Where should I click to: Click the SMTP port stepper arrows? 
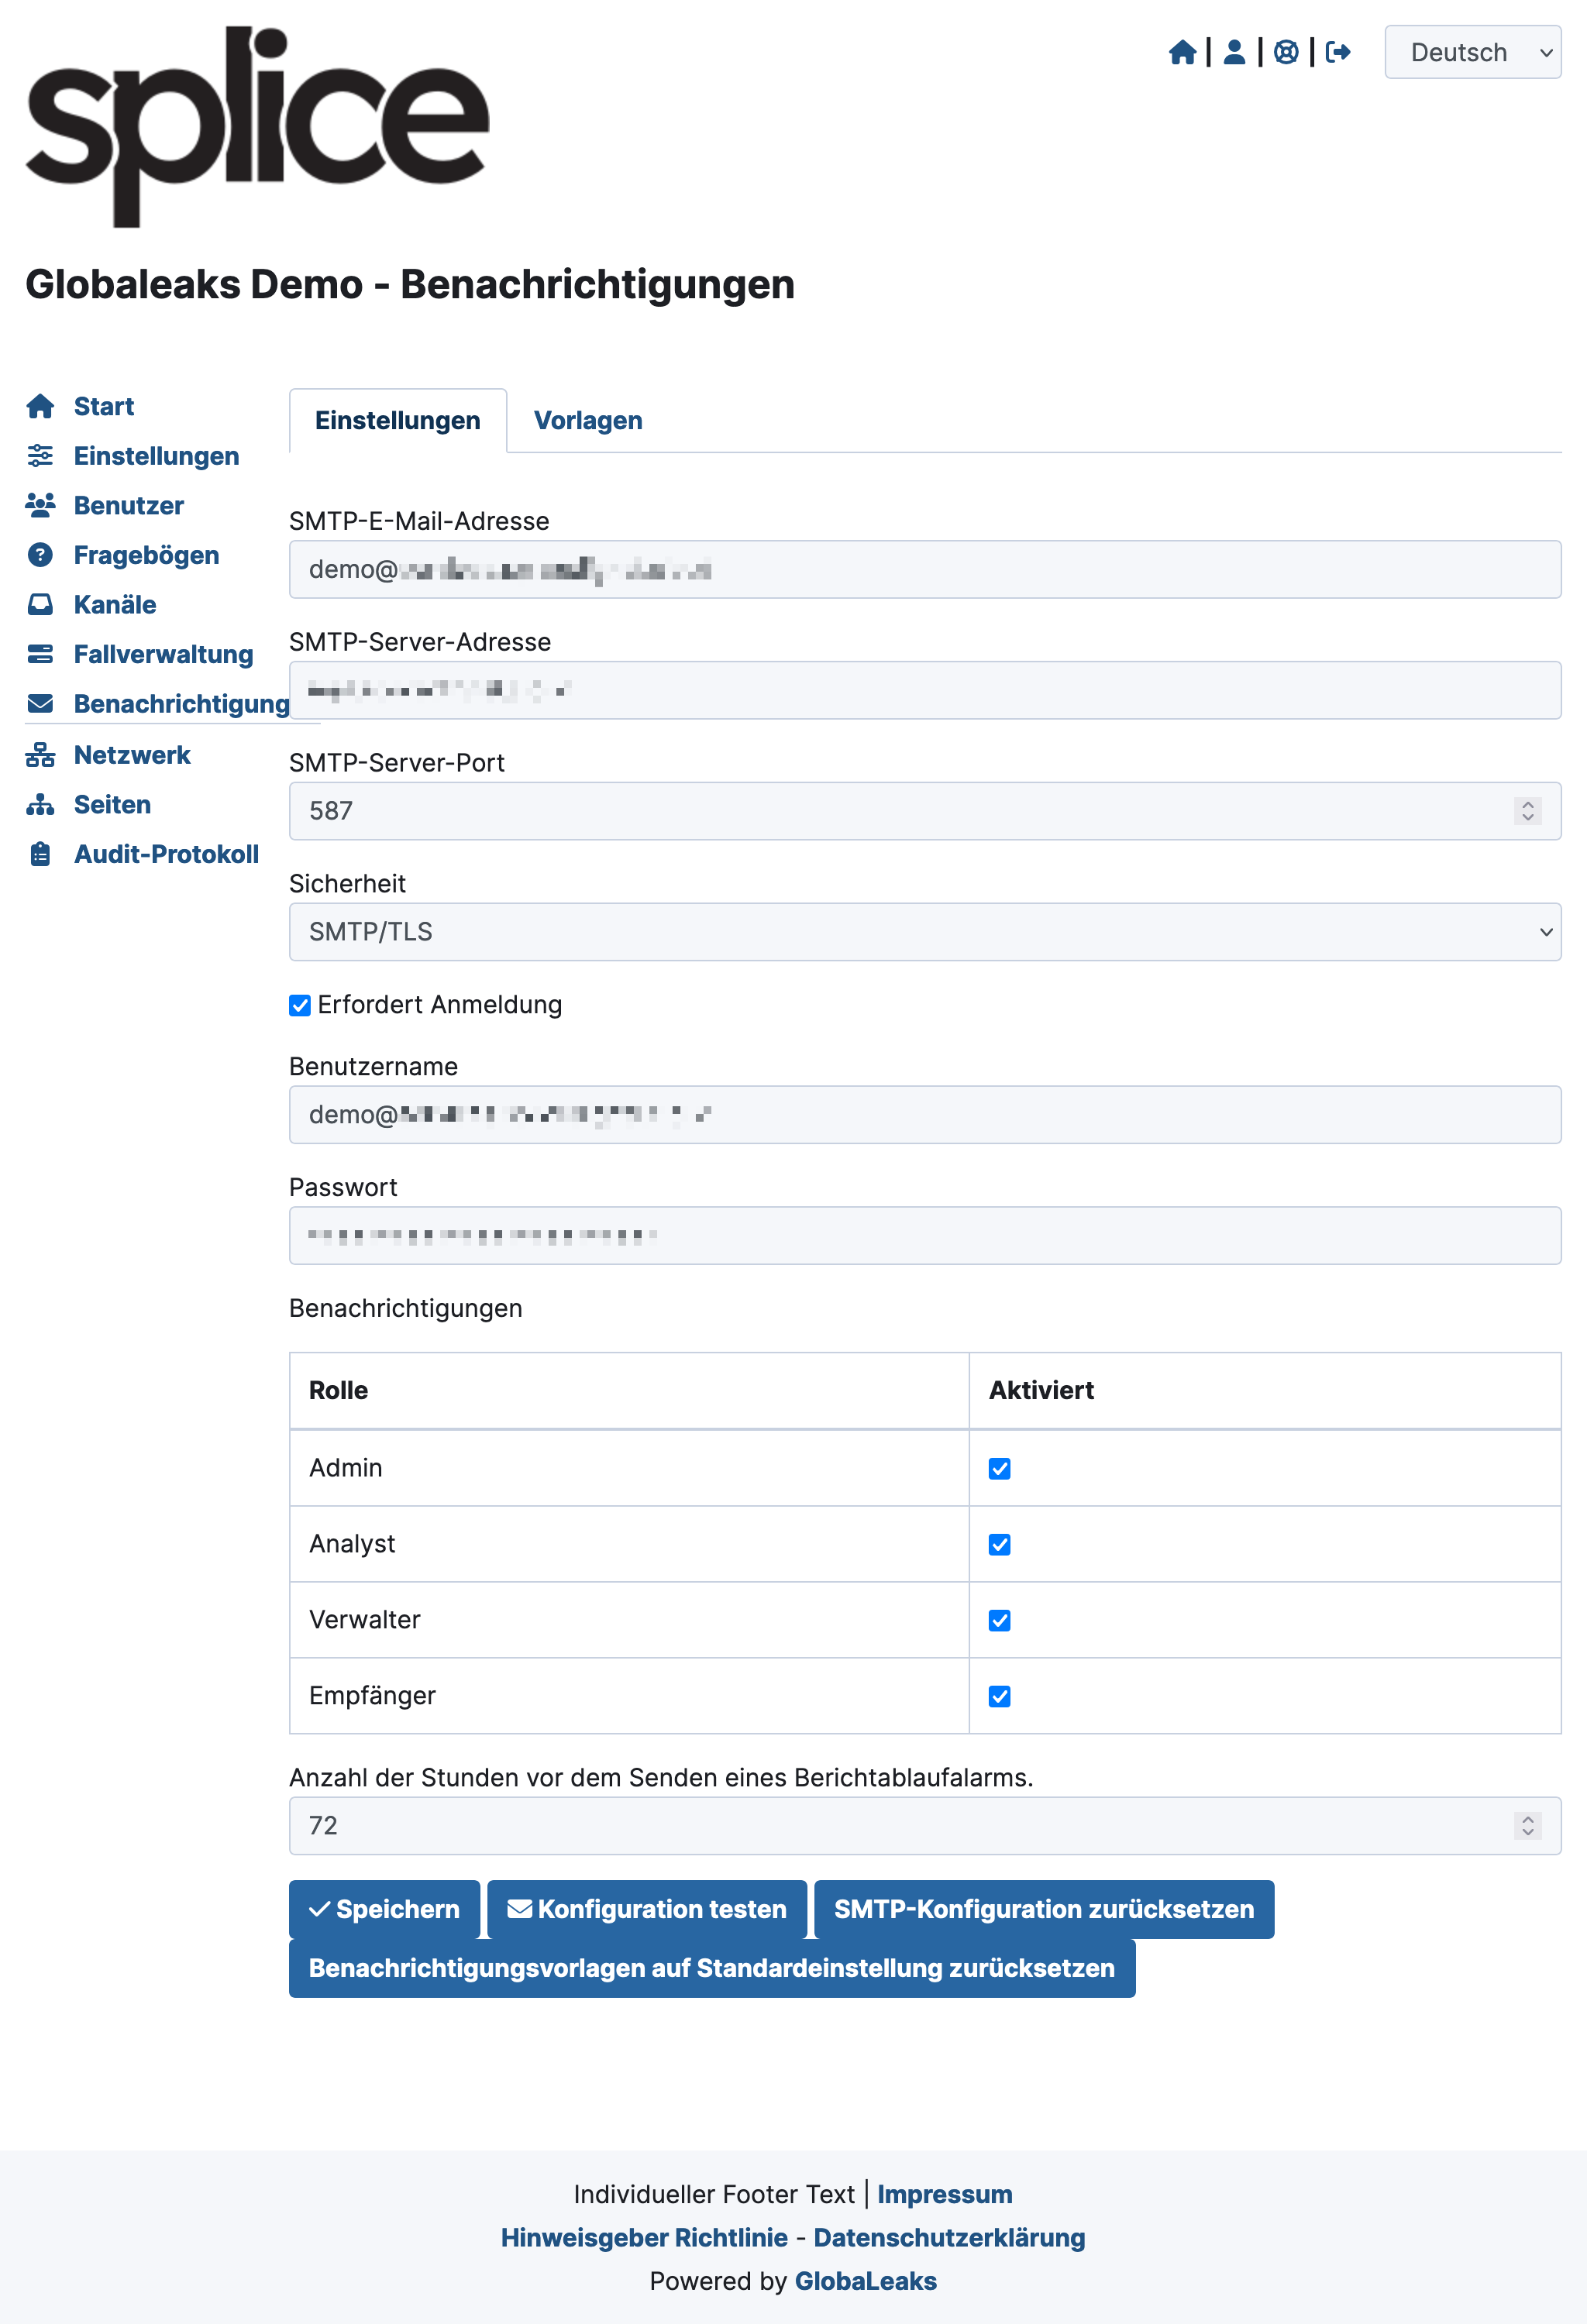(x=1527, y=811)
